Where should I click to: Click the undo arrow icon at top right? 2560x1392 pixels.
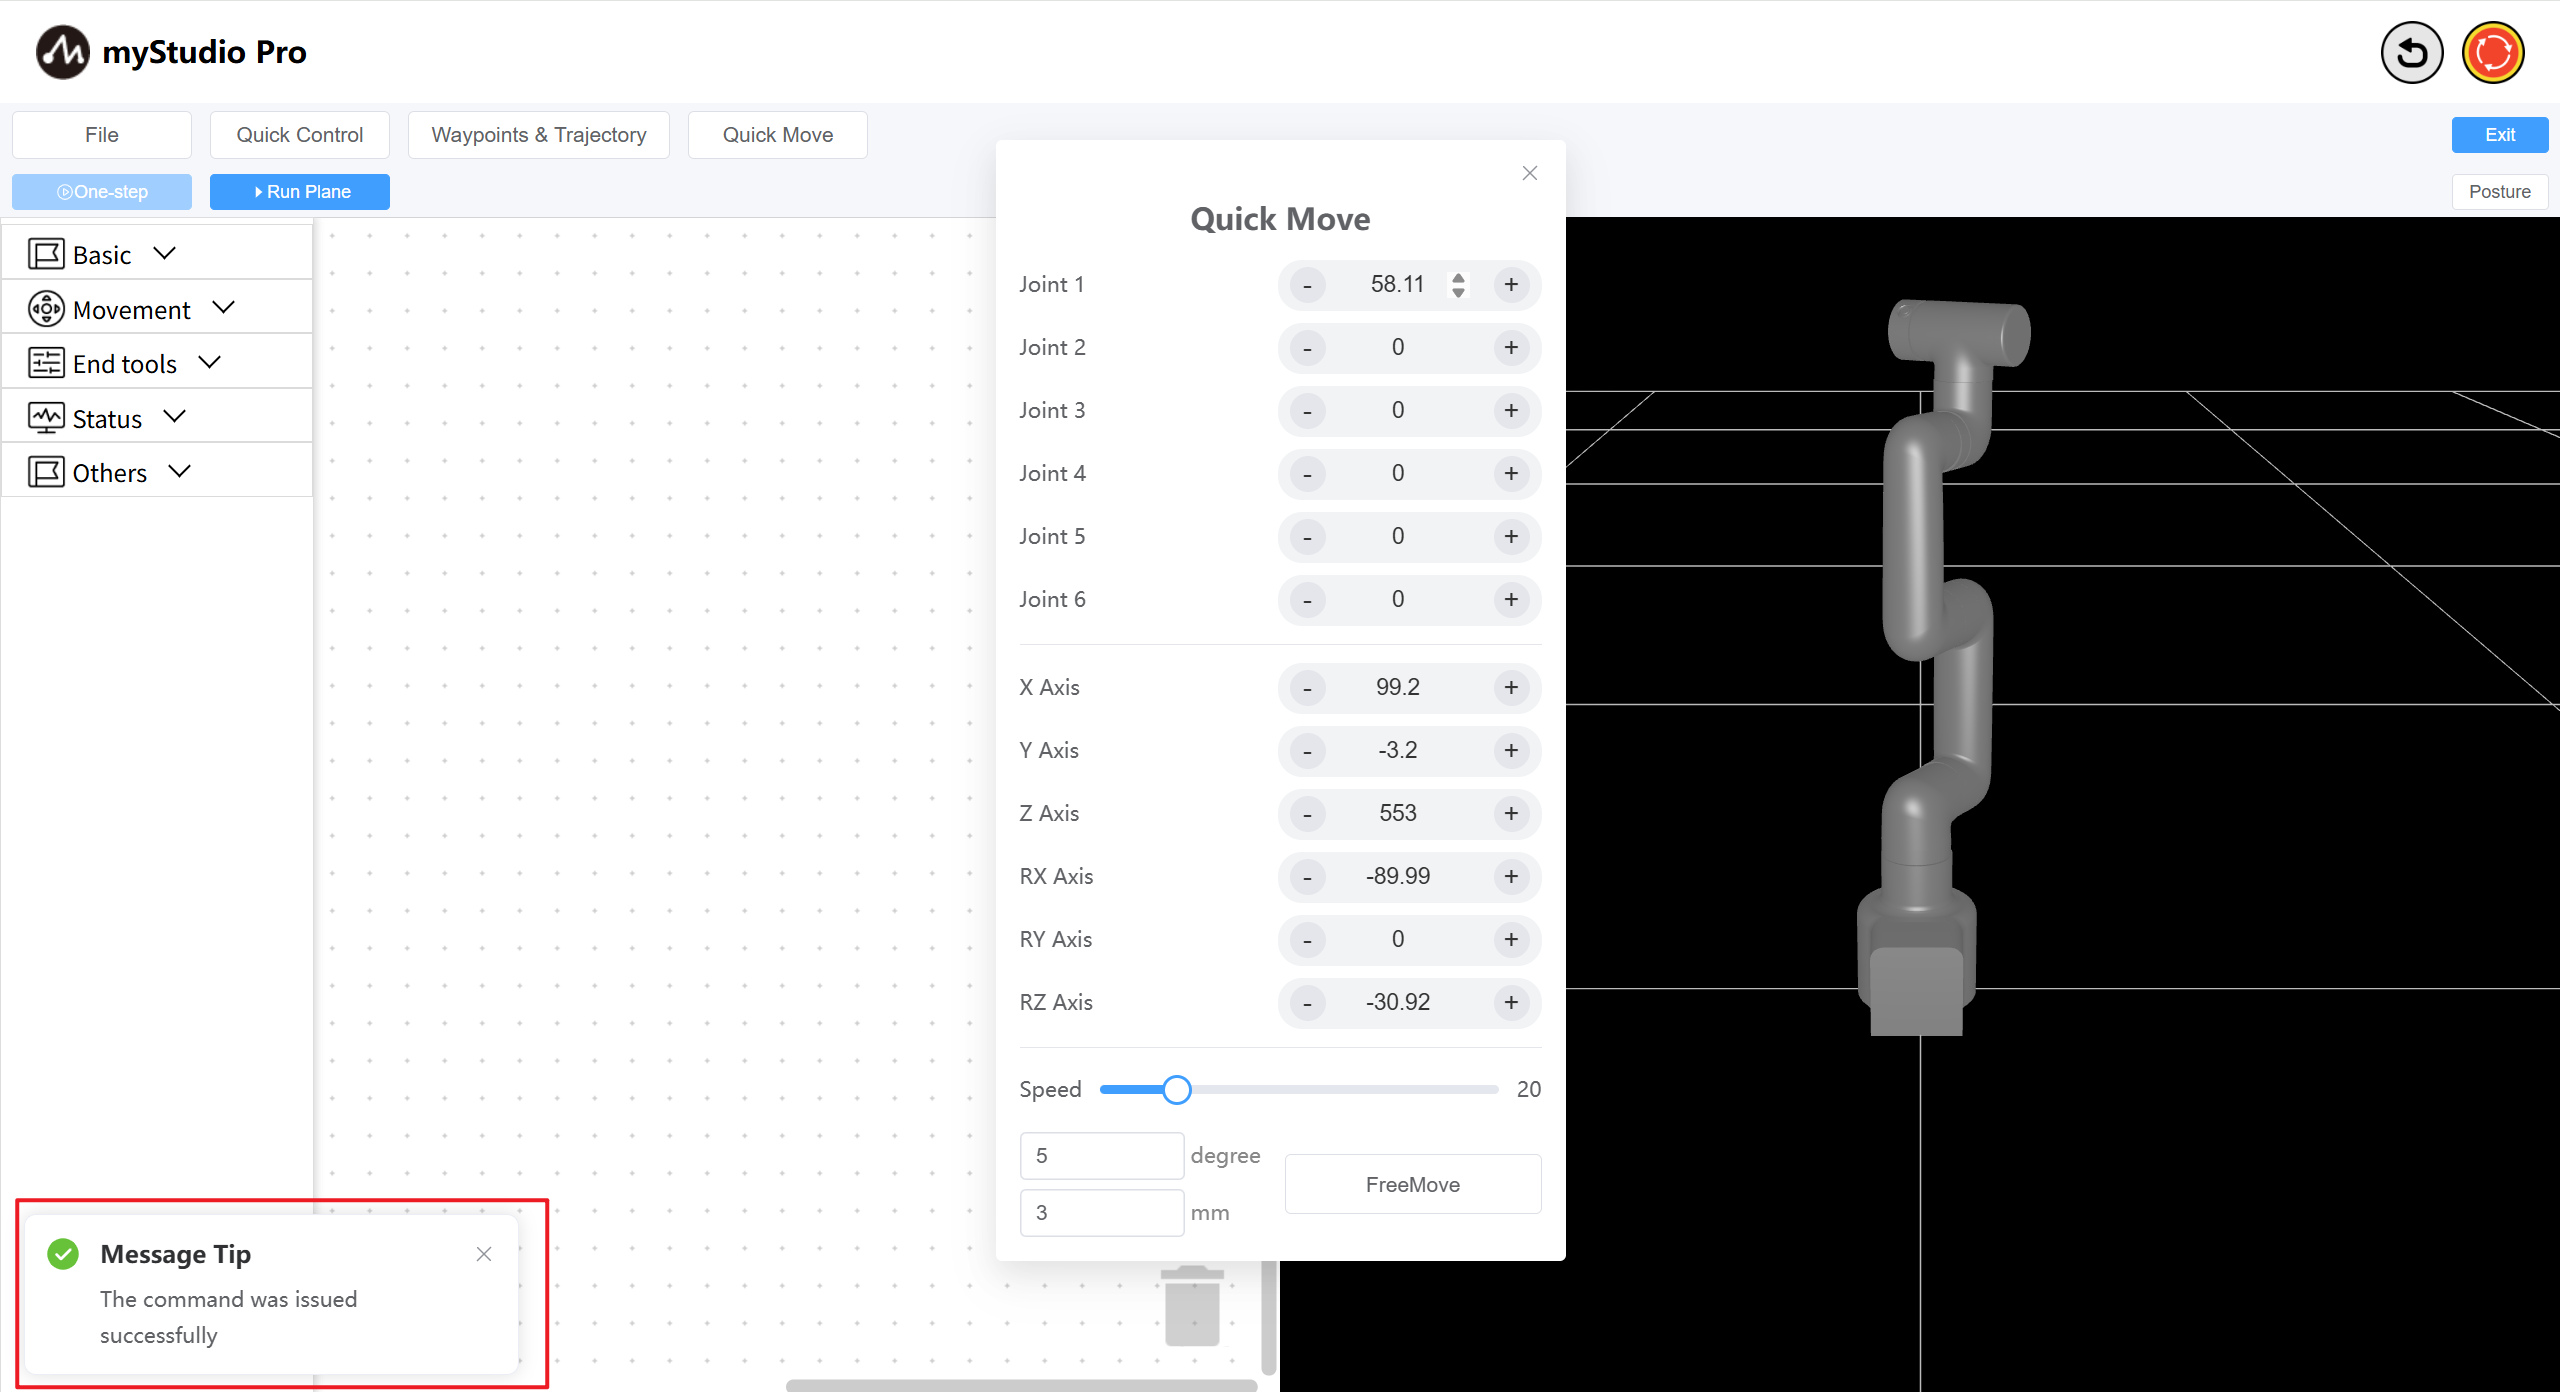pyautogui.click(x=2411, y=52)
